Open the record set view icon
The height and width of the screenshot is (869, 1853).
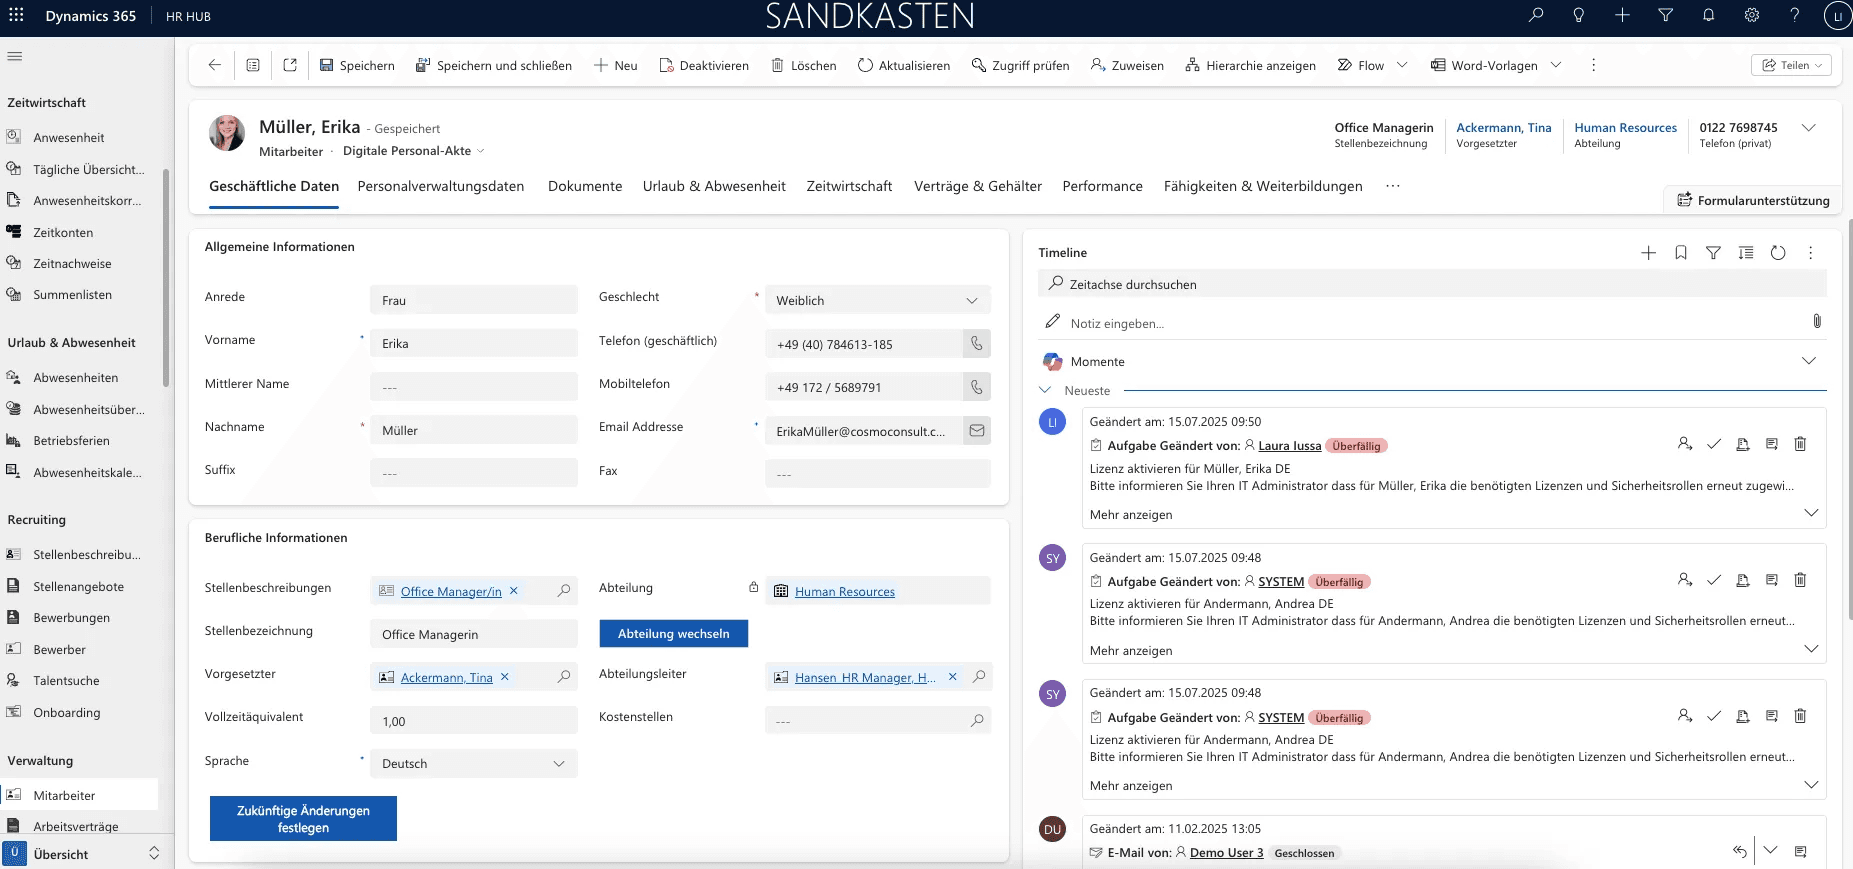253,65
